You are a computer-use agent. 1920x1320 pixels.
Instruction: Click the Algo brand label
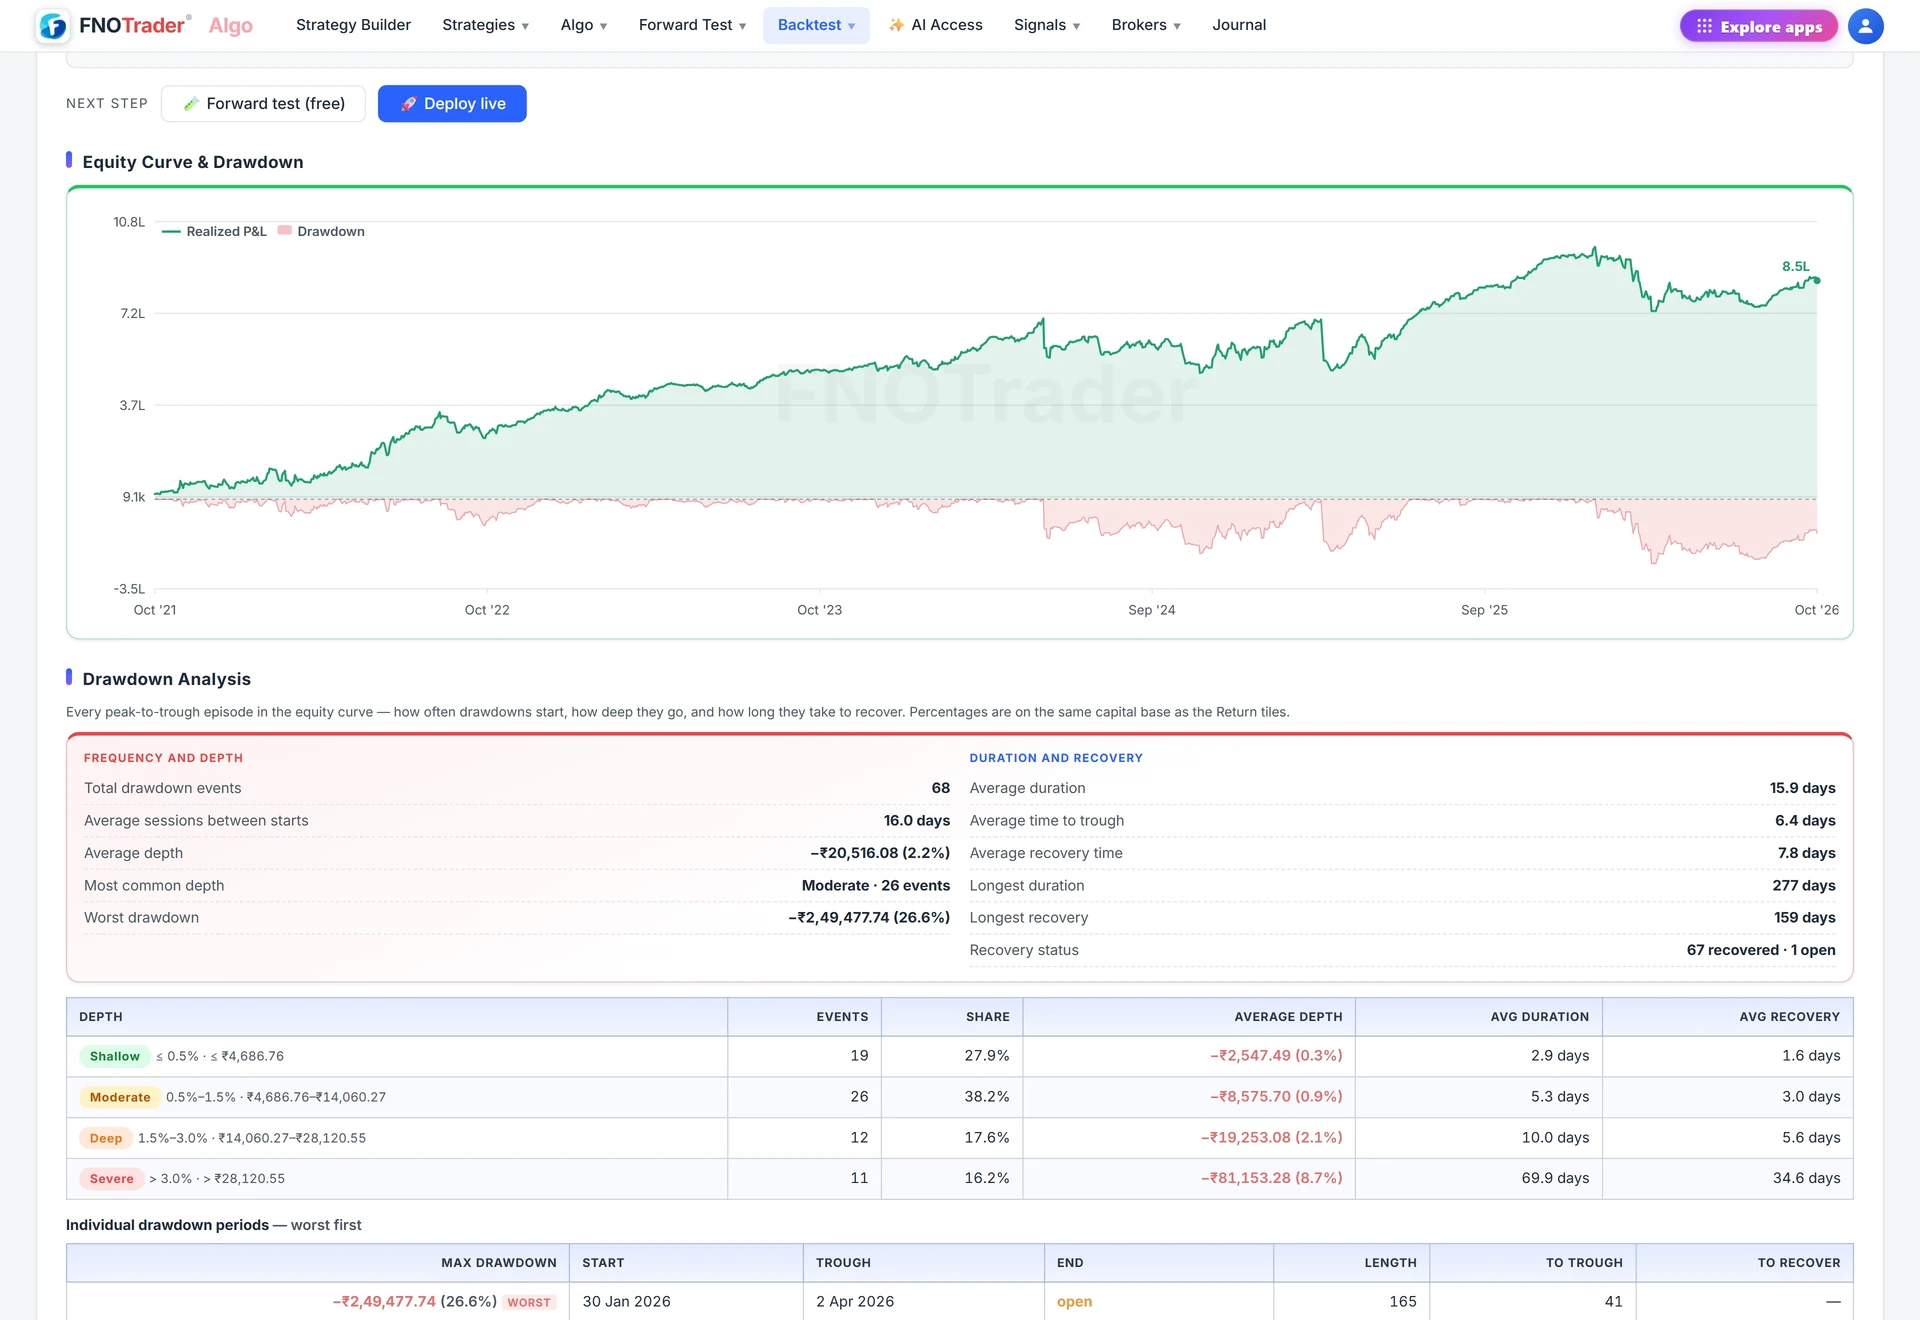(x=231, y=26)
